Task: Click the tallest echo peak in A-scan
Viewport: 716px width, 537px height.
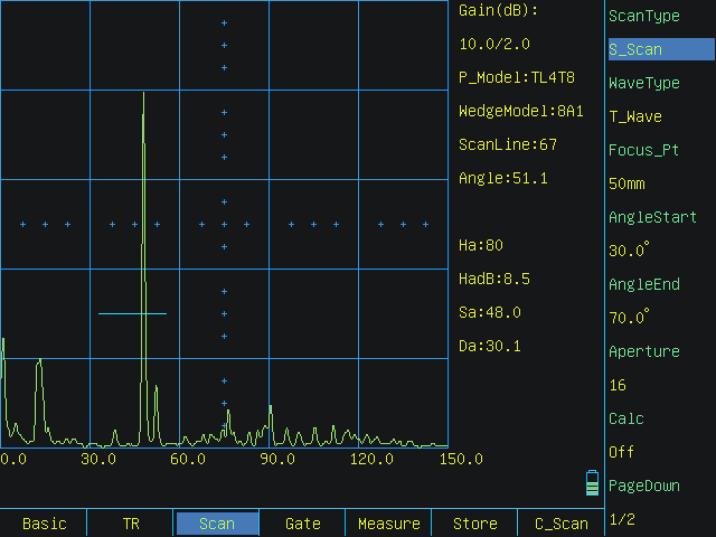Action: [144, 95]
